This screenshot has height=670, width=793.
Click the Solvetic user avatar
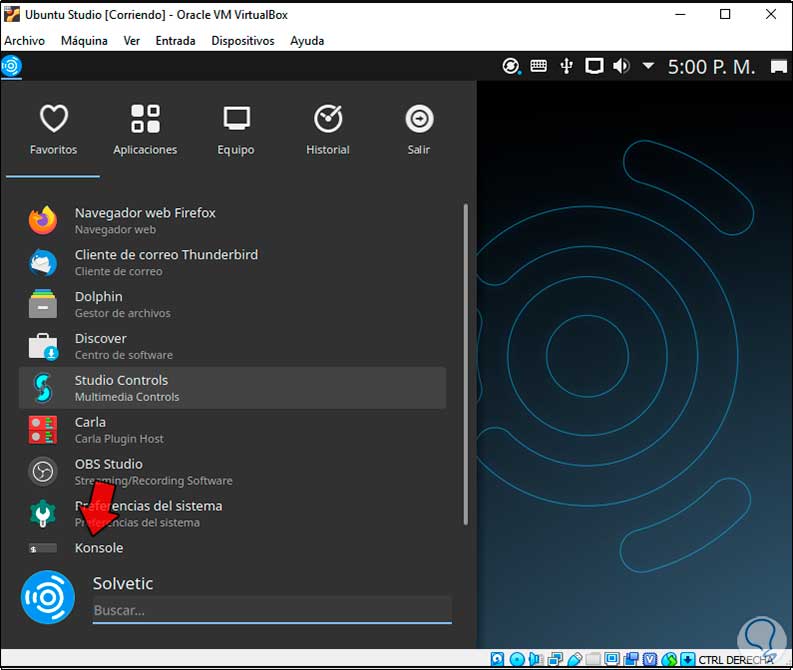click(48, 597)
